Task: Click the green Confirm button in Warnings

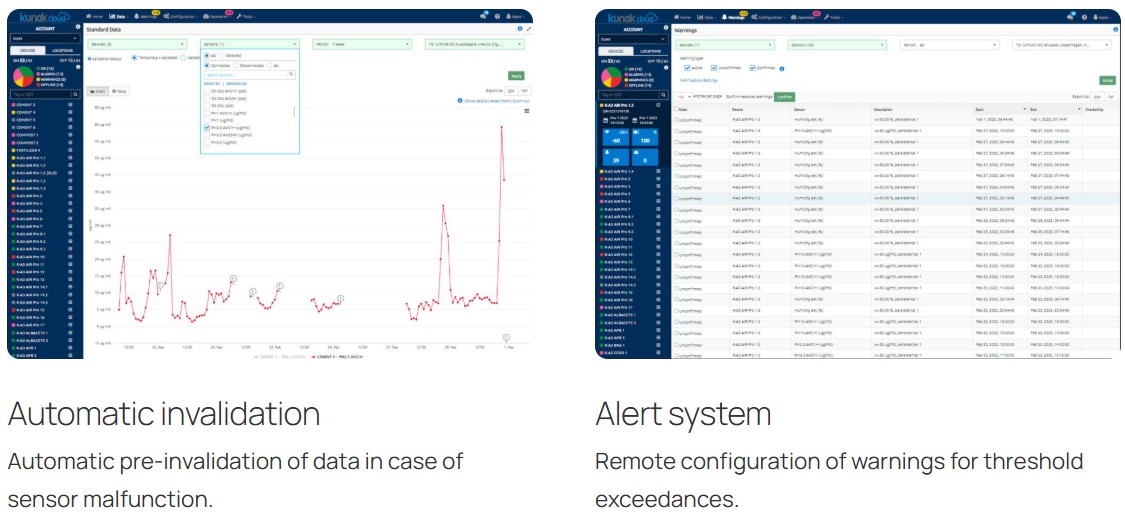Action: (784, 96)
